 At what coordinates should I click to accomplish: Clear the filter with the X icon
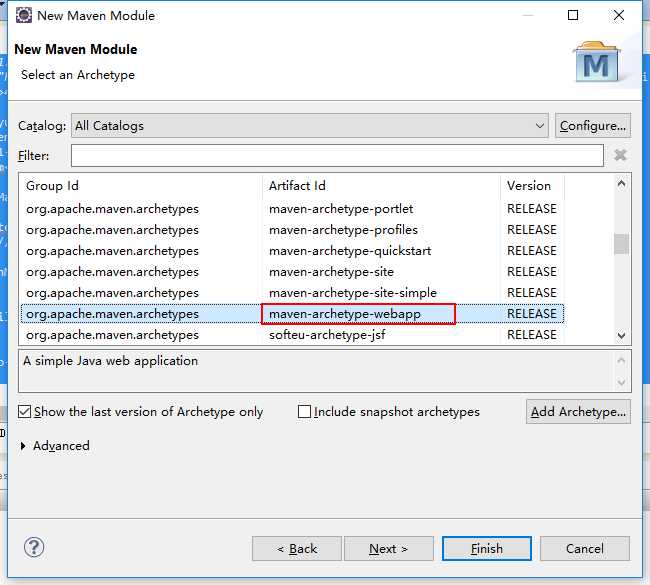click(x=620, y=155)
